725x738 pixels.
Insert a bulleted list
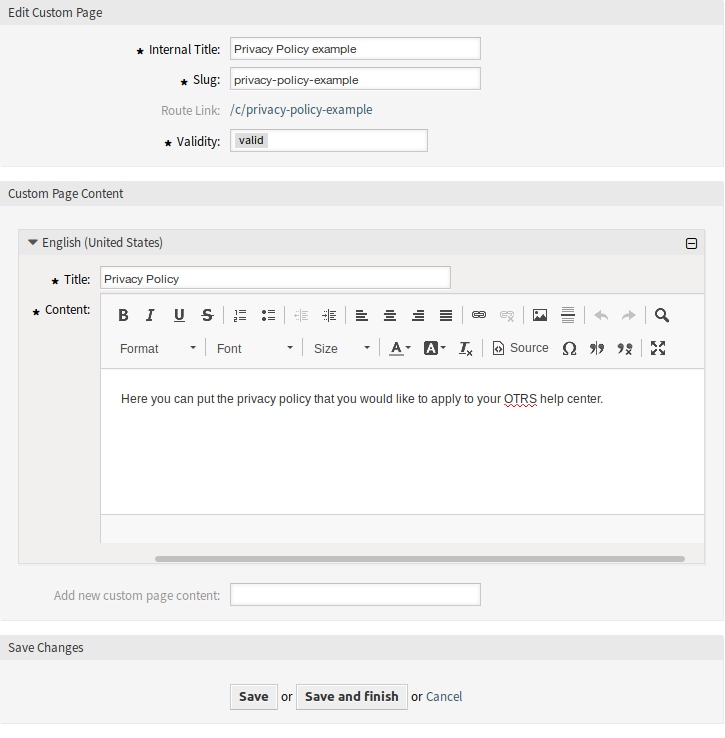click(268, 315)
